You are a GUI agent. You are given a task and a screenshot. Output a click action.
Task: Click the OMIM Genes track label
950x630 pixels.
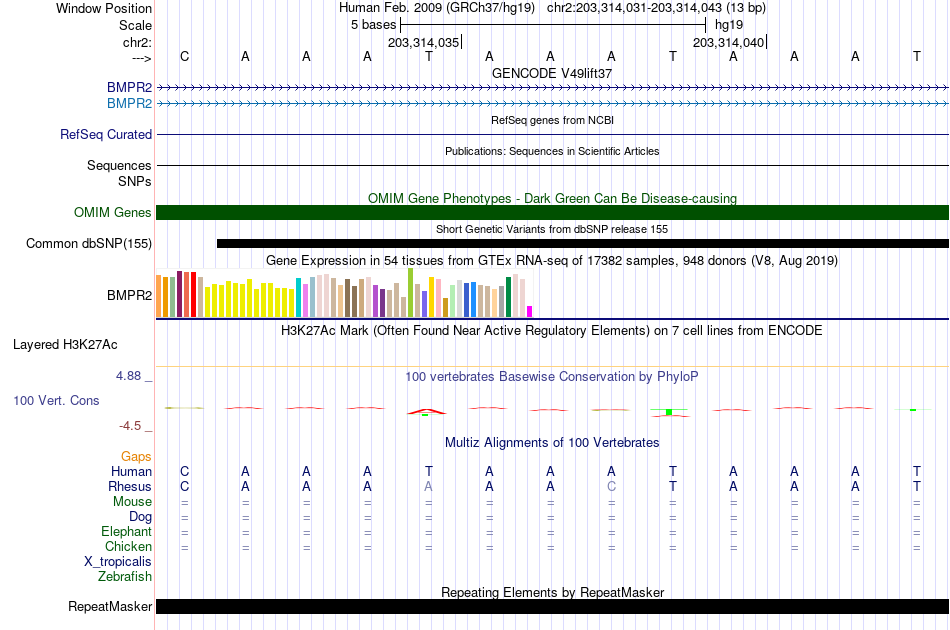(112, 213)
